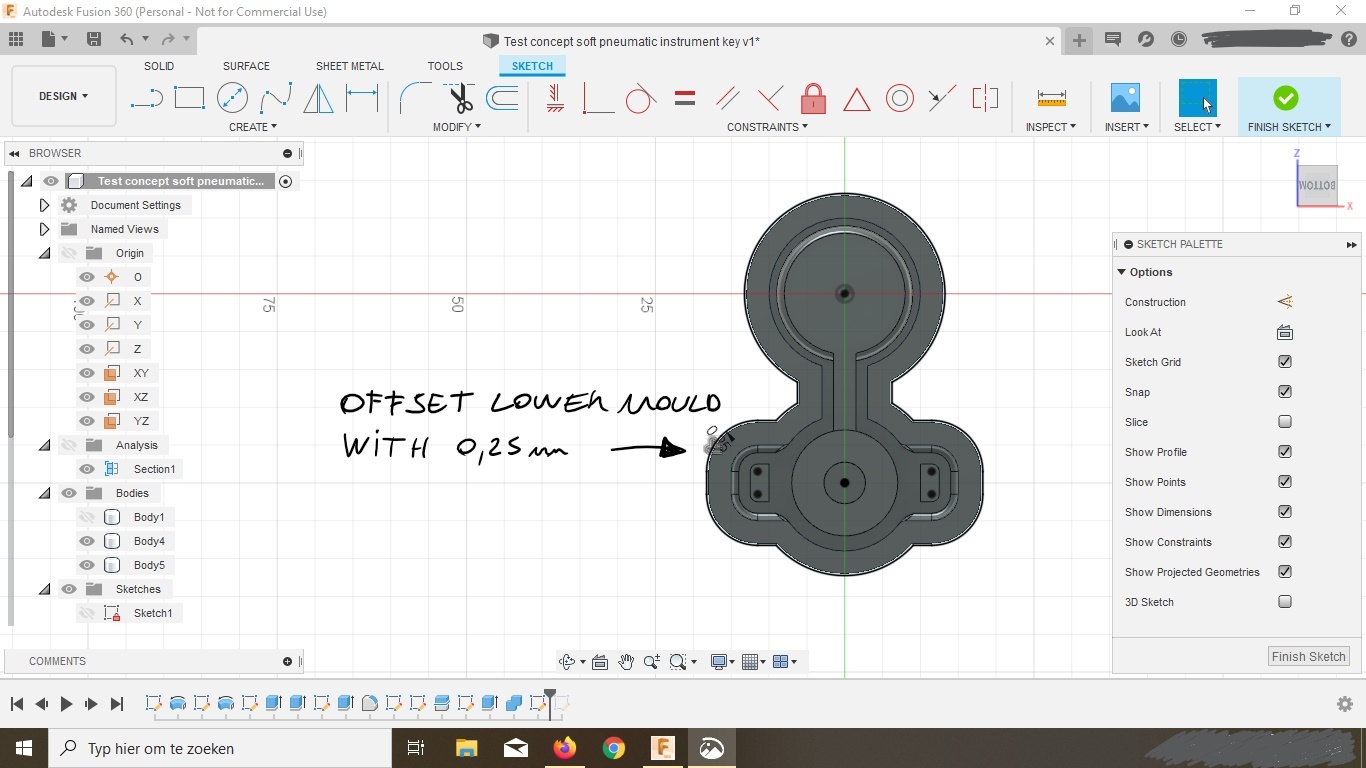Screen dimensions: 1366x768
Task: Expand the Named Views node
Action: [44, 229]
